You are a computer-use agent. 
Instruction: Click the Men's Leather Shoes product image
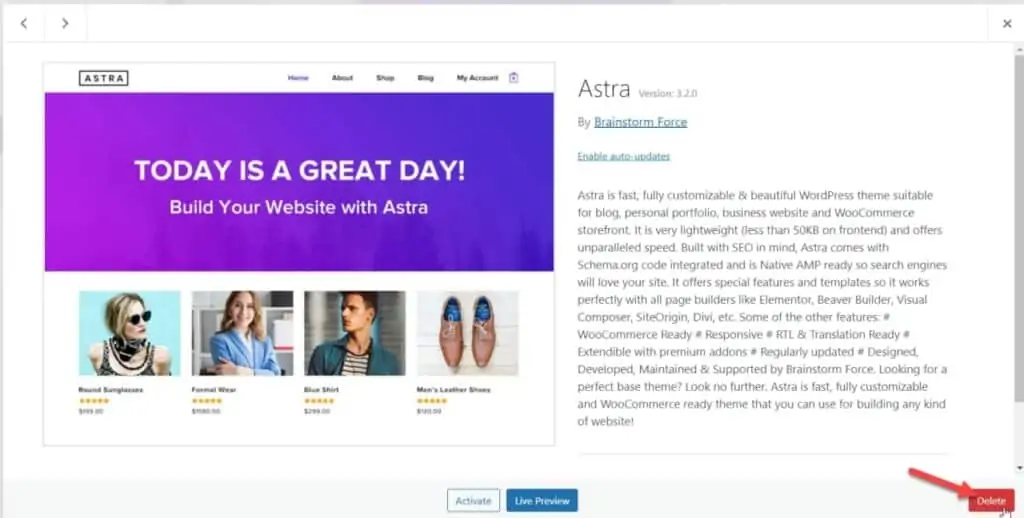pos(468,333)
